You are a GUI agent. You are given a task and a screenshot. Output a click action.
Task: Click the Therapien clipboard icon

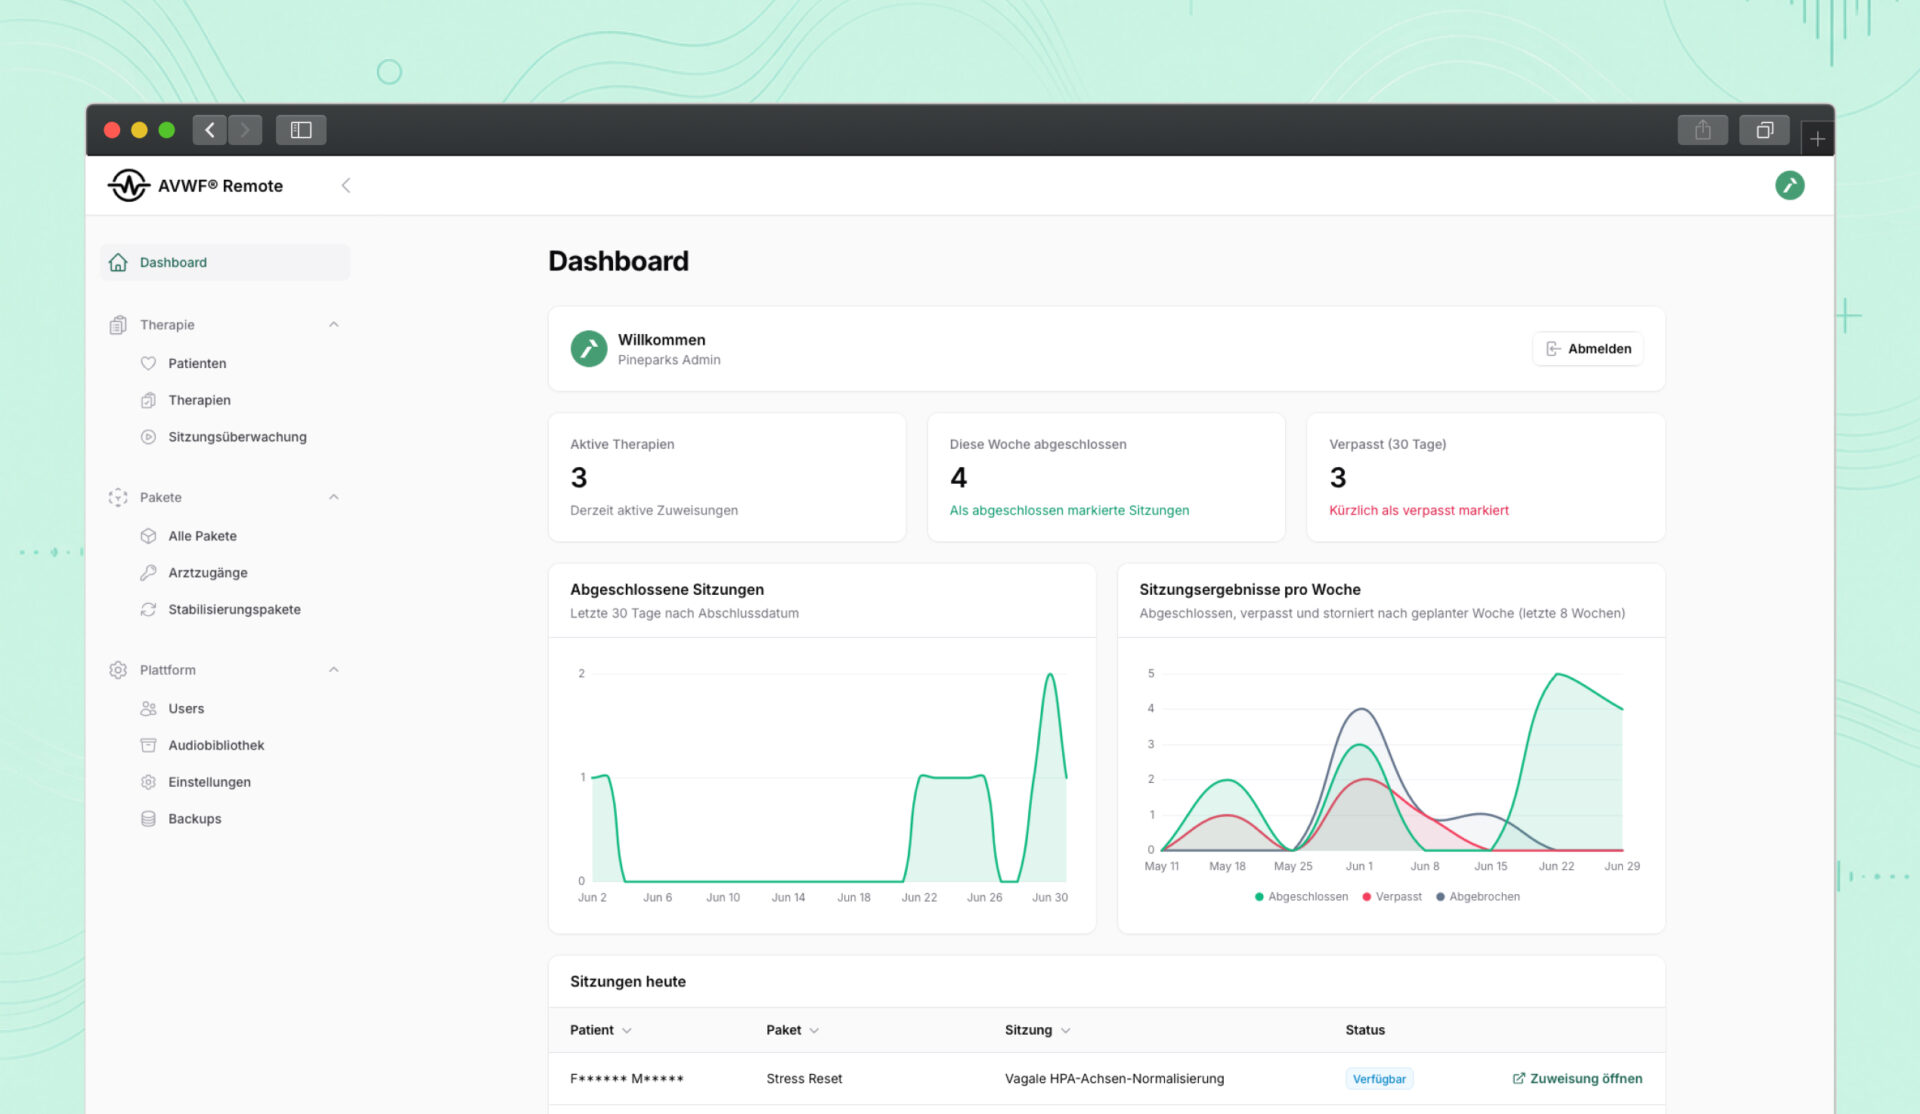[x=148, y=400]
